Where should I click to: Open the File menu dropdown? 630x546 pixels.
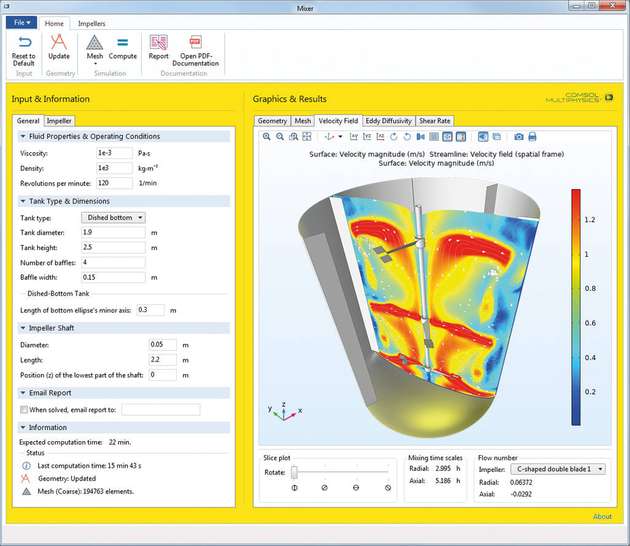click(21, 22)
